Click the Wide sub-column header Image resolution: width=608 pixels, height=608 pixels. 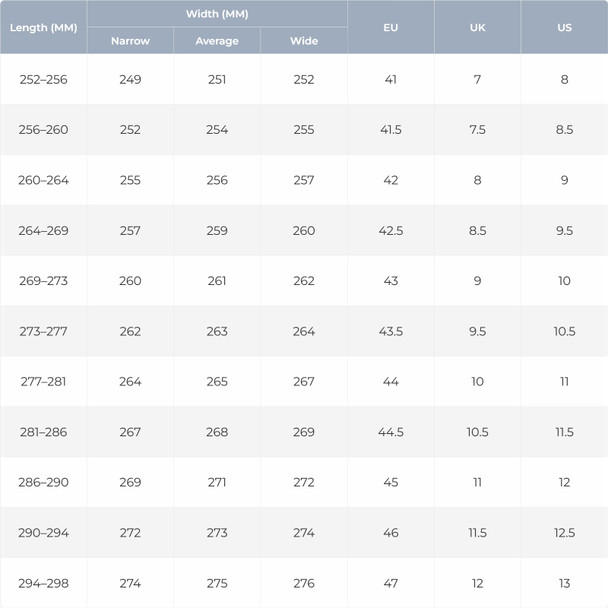pyautogui.click(x=304, y=41)
